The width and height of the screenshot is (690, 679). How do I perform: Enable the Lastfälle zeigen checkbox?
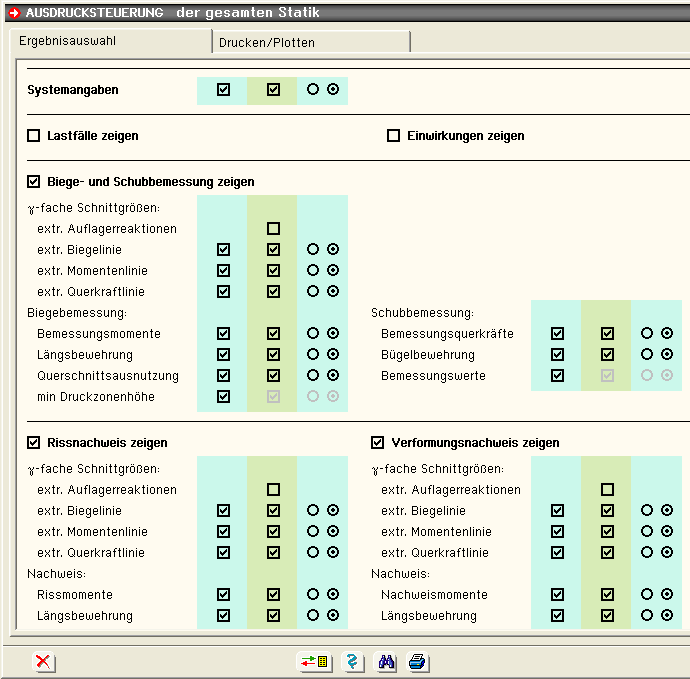[x=34, y=136]
